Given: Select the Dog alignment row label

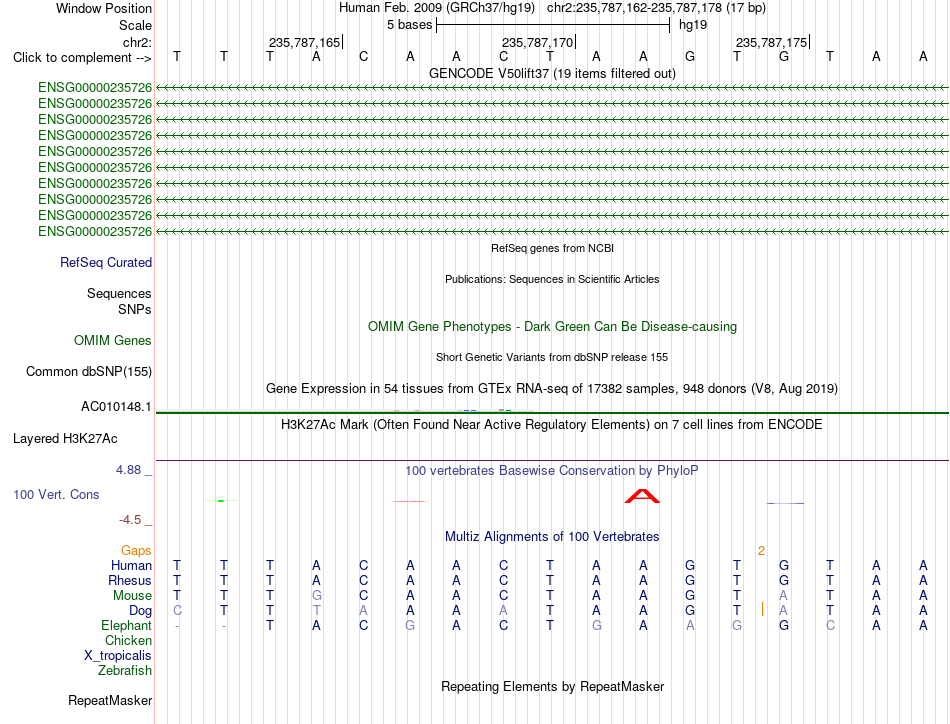Looking at the screenshot, I should point(140,611).
